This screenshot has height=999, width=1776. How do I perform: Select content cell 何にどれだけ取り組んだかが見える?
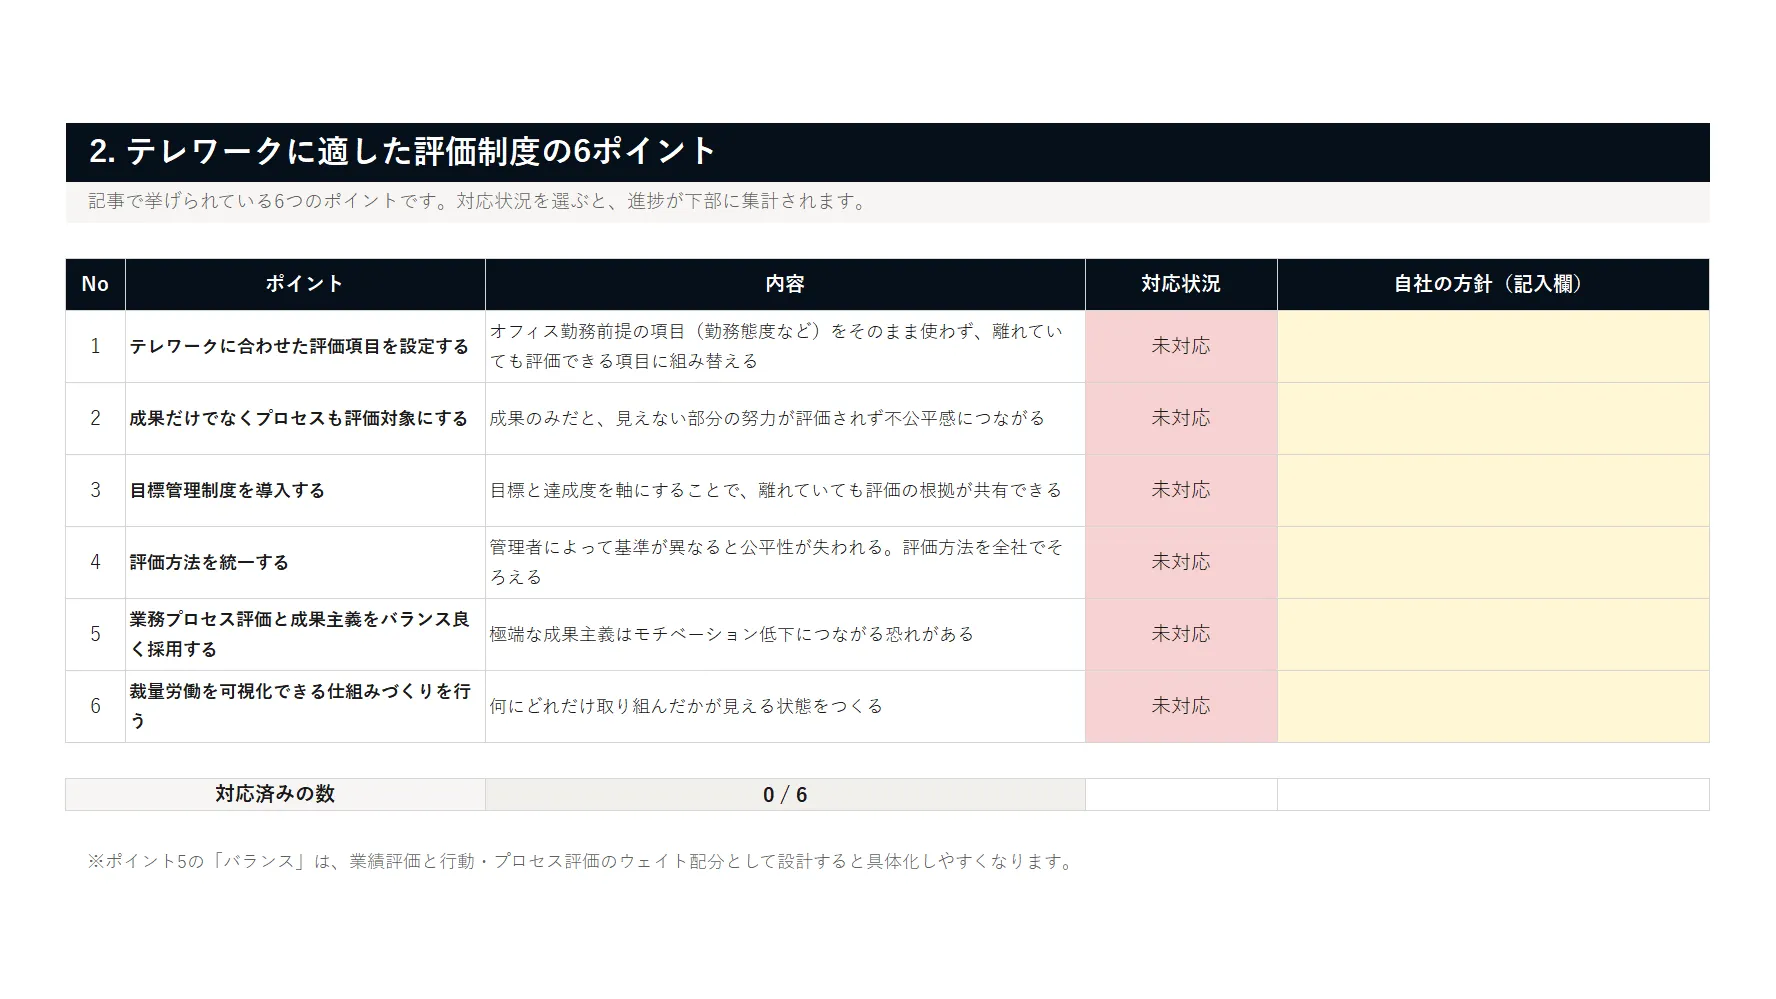coord(785,706)
